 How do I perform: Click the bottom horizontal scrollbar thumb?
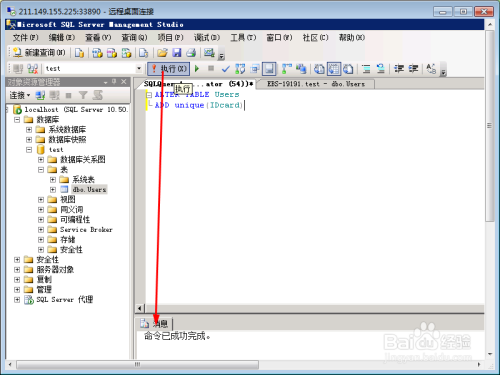click(138, 365)
